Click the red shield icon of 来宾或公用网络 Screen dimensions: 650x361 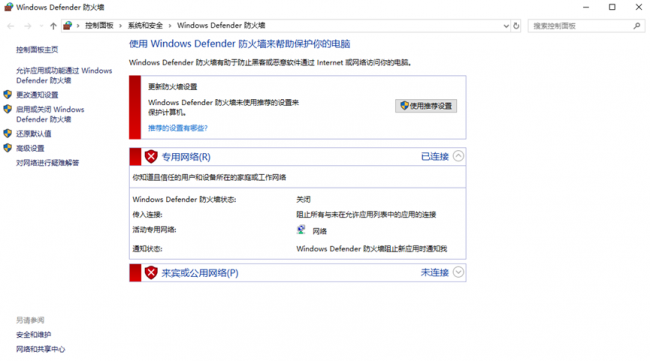click(151, 273)
